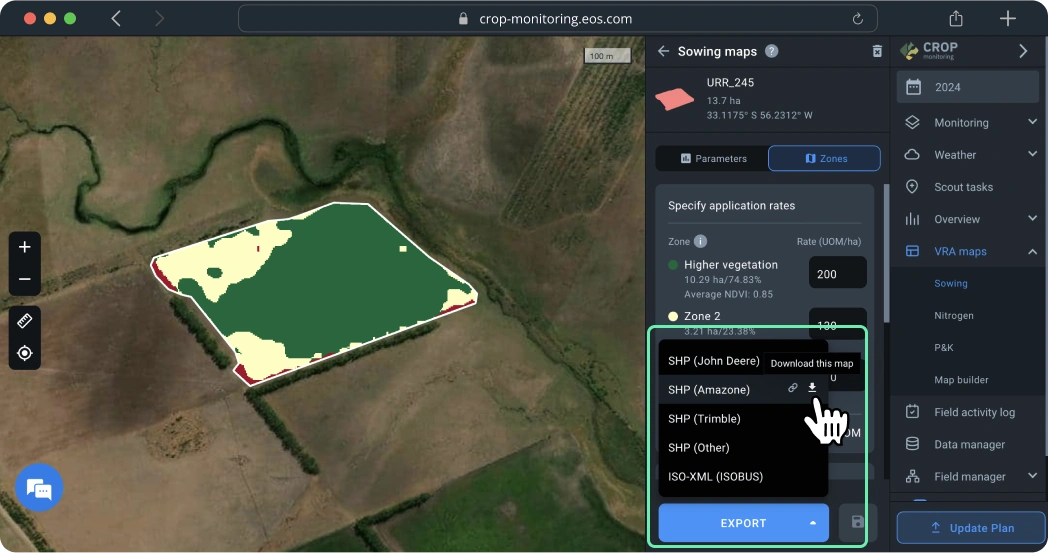This screenshot has width=1048, height=553.
Task: Collapse the VRA maps section
Action: [x=1032, y=251]
